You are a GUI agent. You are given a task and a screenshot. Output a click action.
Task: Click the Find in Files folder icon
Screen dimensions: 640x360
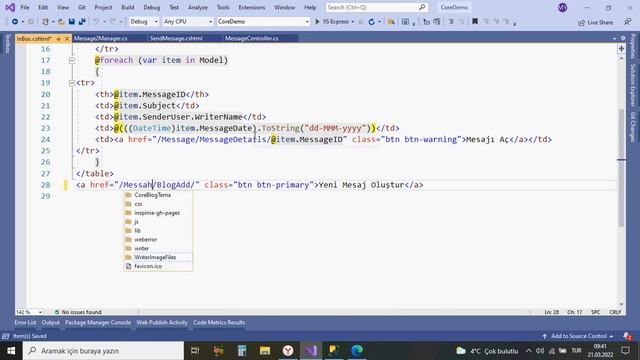pyautogui.click(x=391, y=22)
